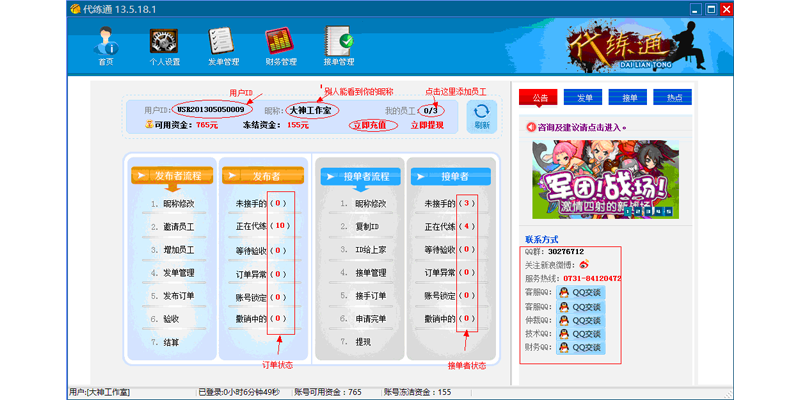The width and height of the screenshot is (800, 400).
Task: Open 接单管理 order receiving management icon
Action: coord(339,46)
